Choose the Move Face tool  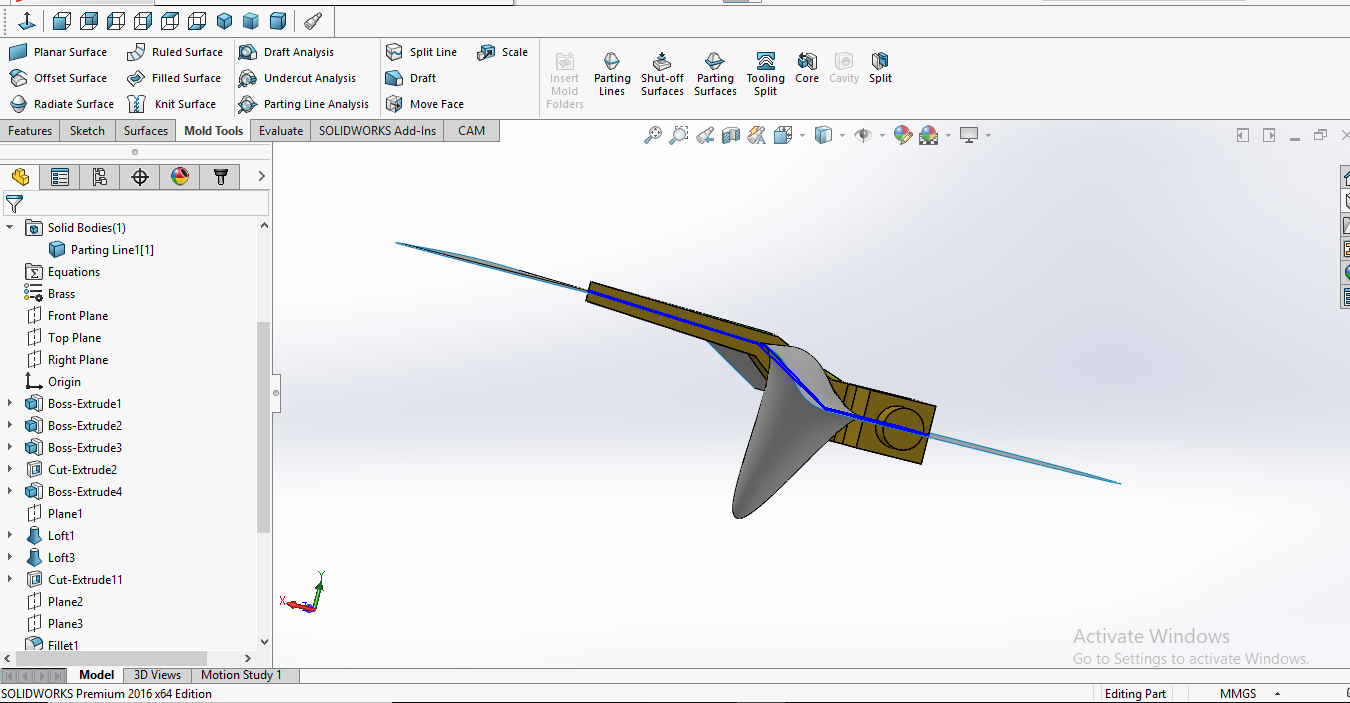click(x=425, y=104)
